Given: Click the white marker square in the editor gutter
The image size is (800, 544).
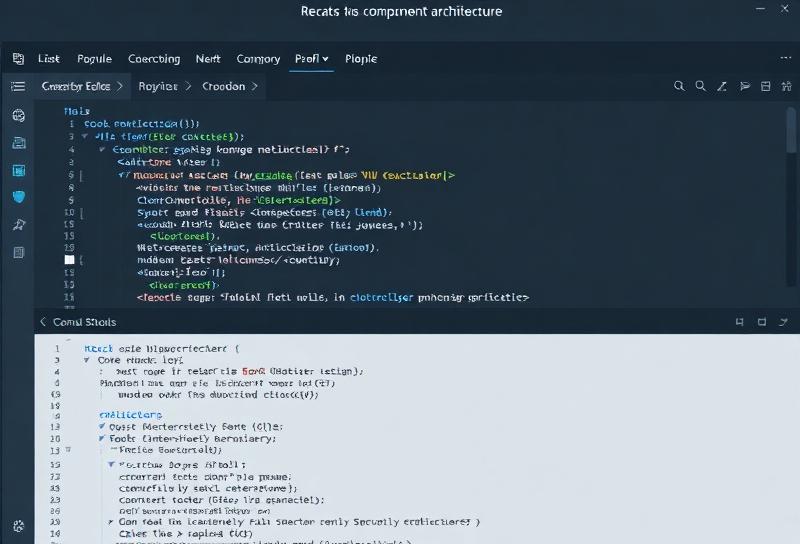Looking at the screenshot, I should [x=69, y=260].
